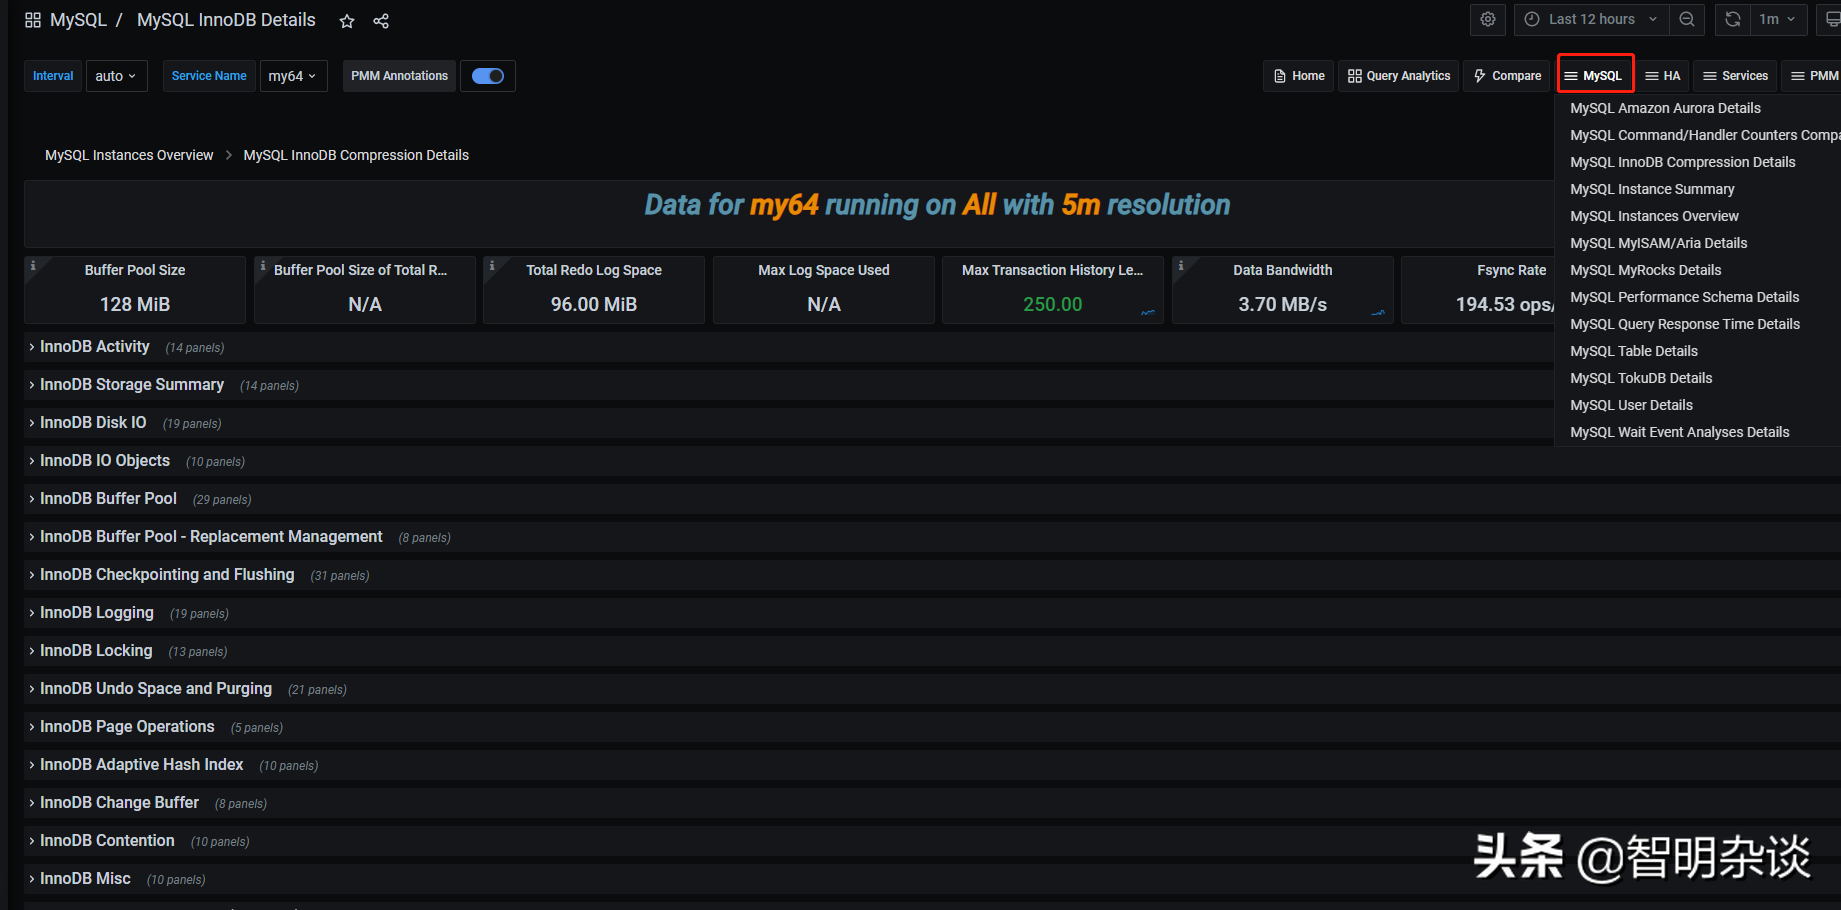Expand the InnoDB Contention row
1841x910 pixels.
click(107, 841)
